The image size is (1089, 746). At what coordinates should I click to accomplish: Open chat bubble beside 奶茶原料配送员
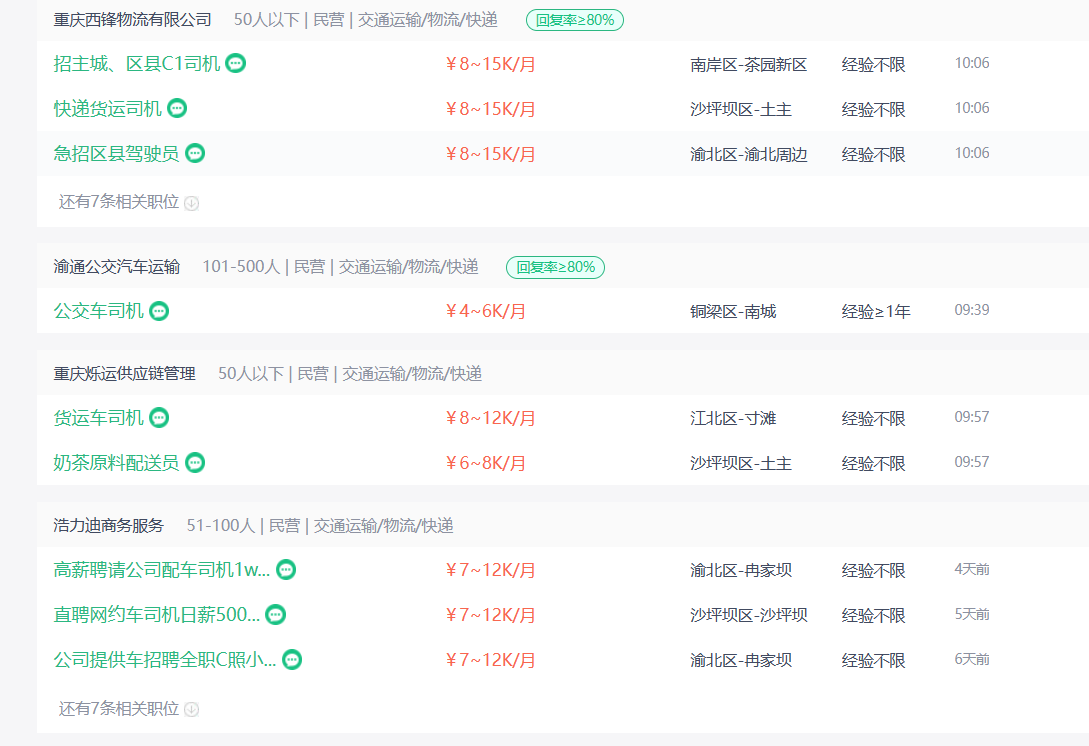click(195, 462)
